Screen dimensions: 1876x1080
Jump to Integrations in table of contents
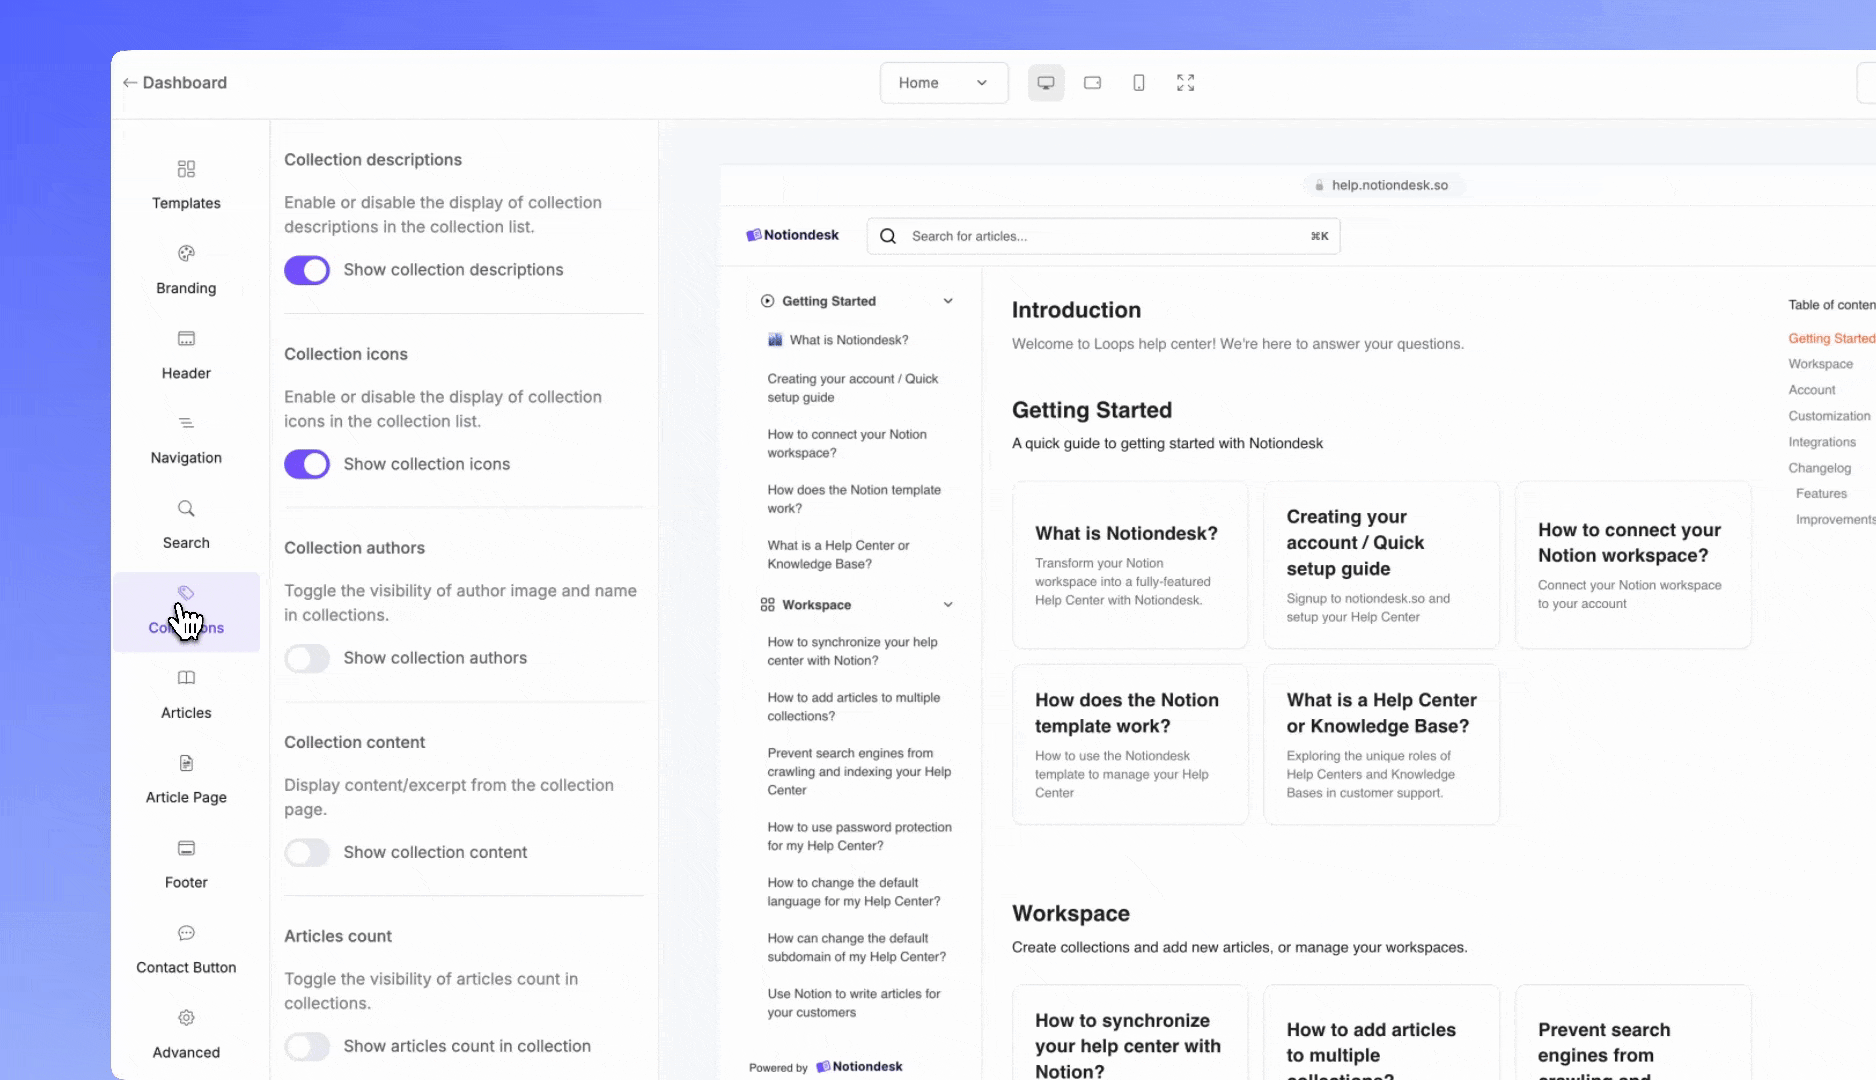(1822, 442)
